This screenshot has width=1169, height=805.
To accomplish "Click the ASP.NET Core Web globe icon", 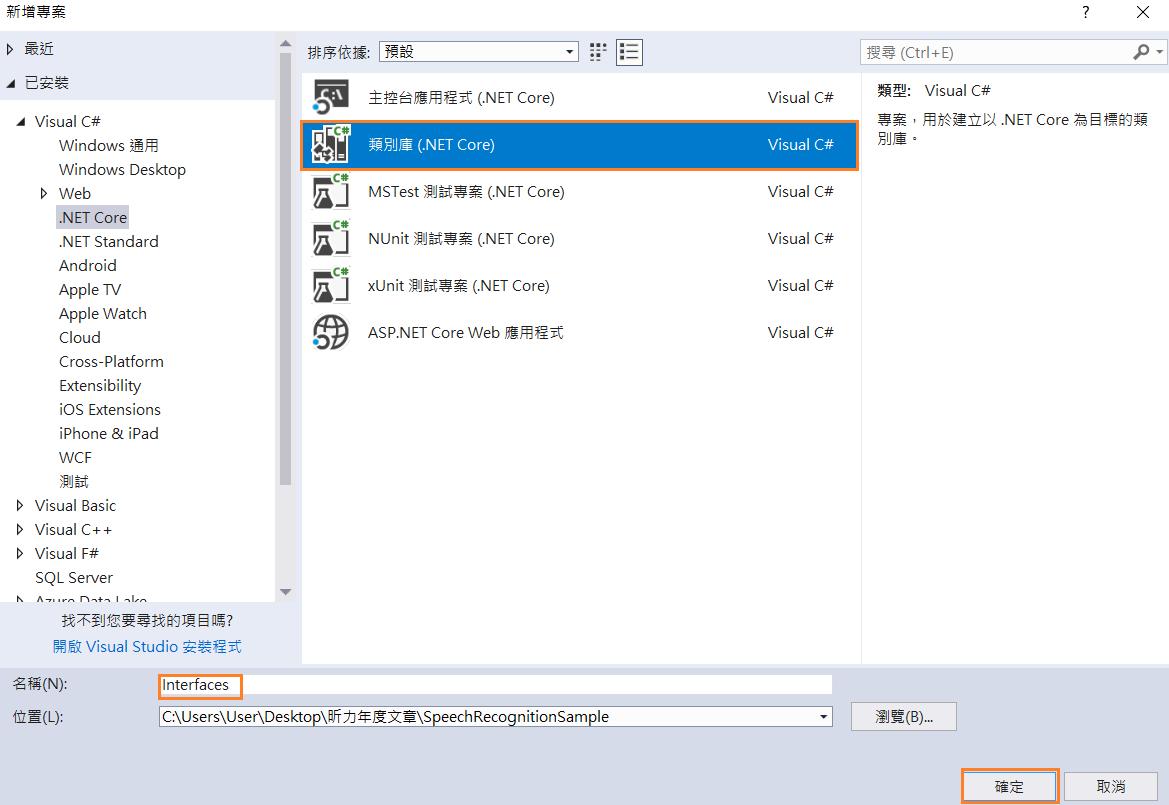I will (330, 332).
